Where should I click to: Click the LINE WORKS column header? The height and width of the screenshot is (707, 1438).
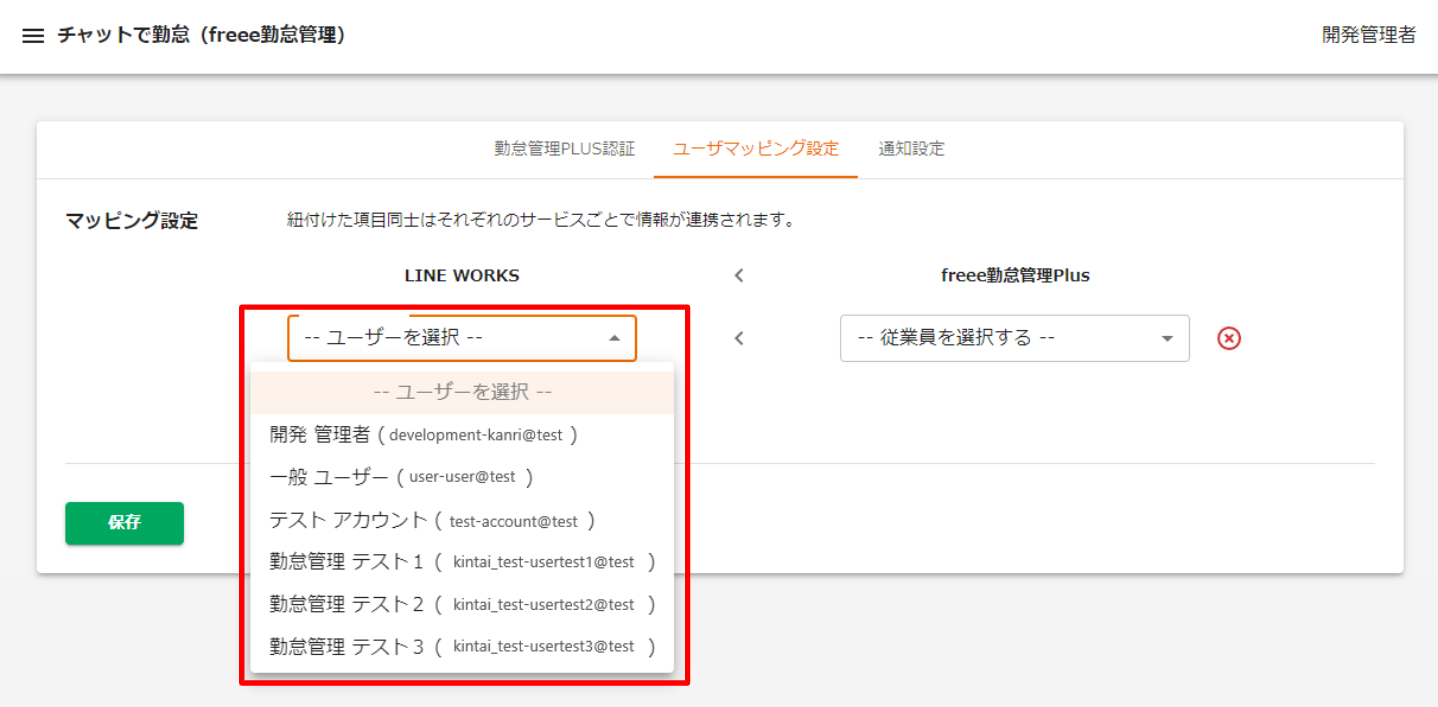tap(462, 276)
